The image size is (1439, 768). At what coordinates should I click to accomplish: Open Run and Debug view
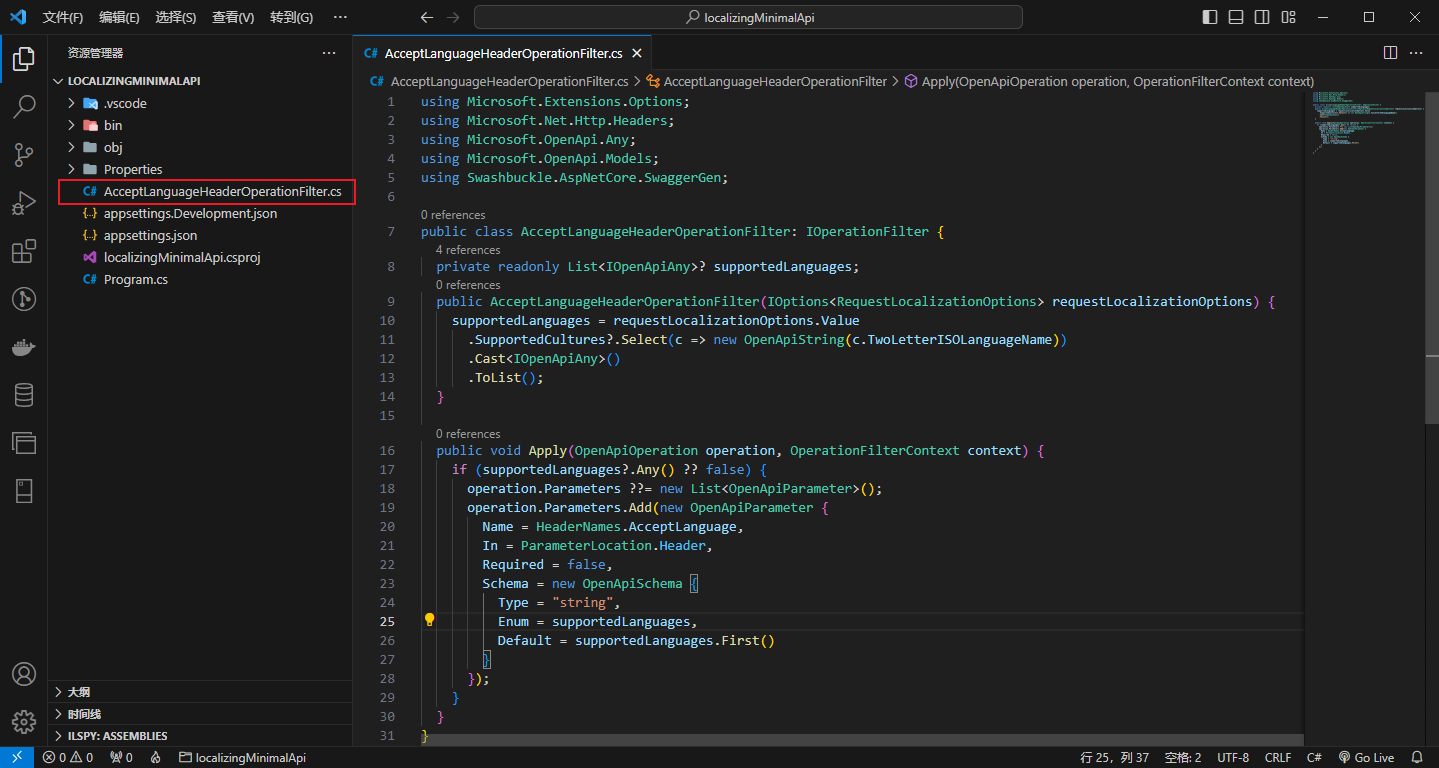click(24, 203)
